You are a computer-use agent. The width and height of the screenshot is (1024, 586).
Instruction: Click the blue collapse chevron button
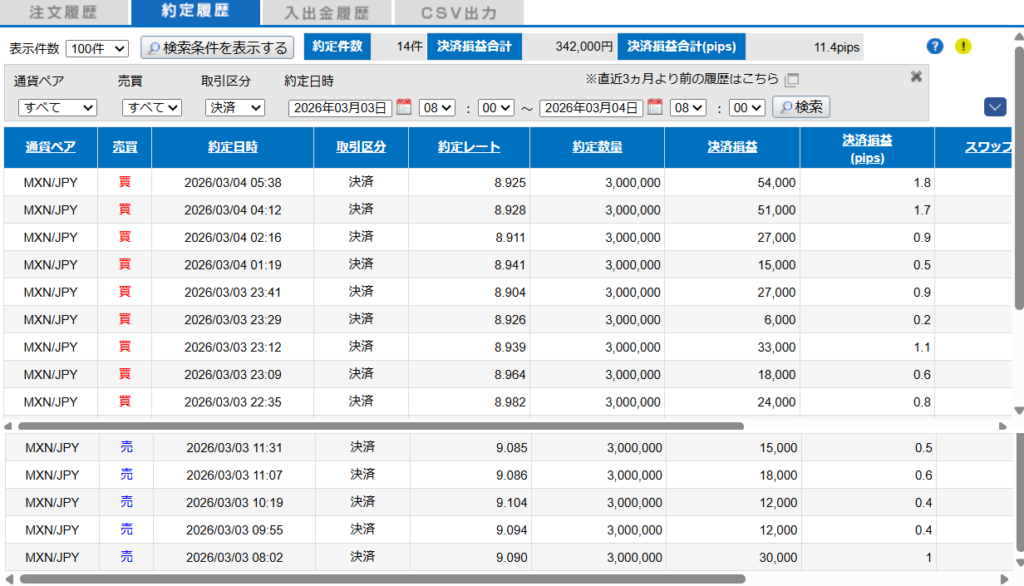(994, 107)
